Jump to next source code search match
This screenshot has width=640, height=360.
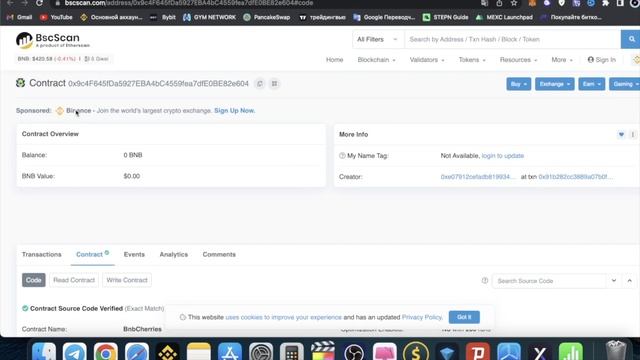(x=613, y=280)
